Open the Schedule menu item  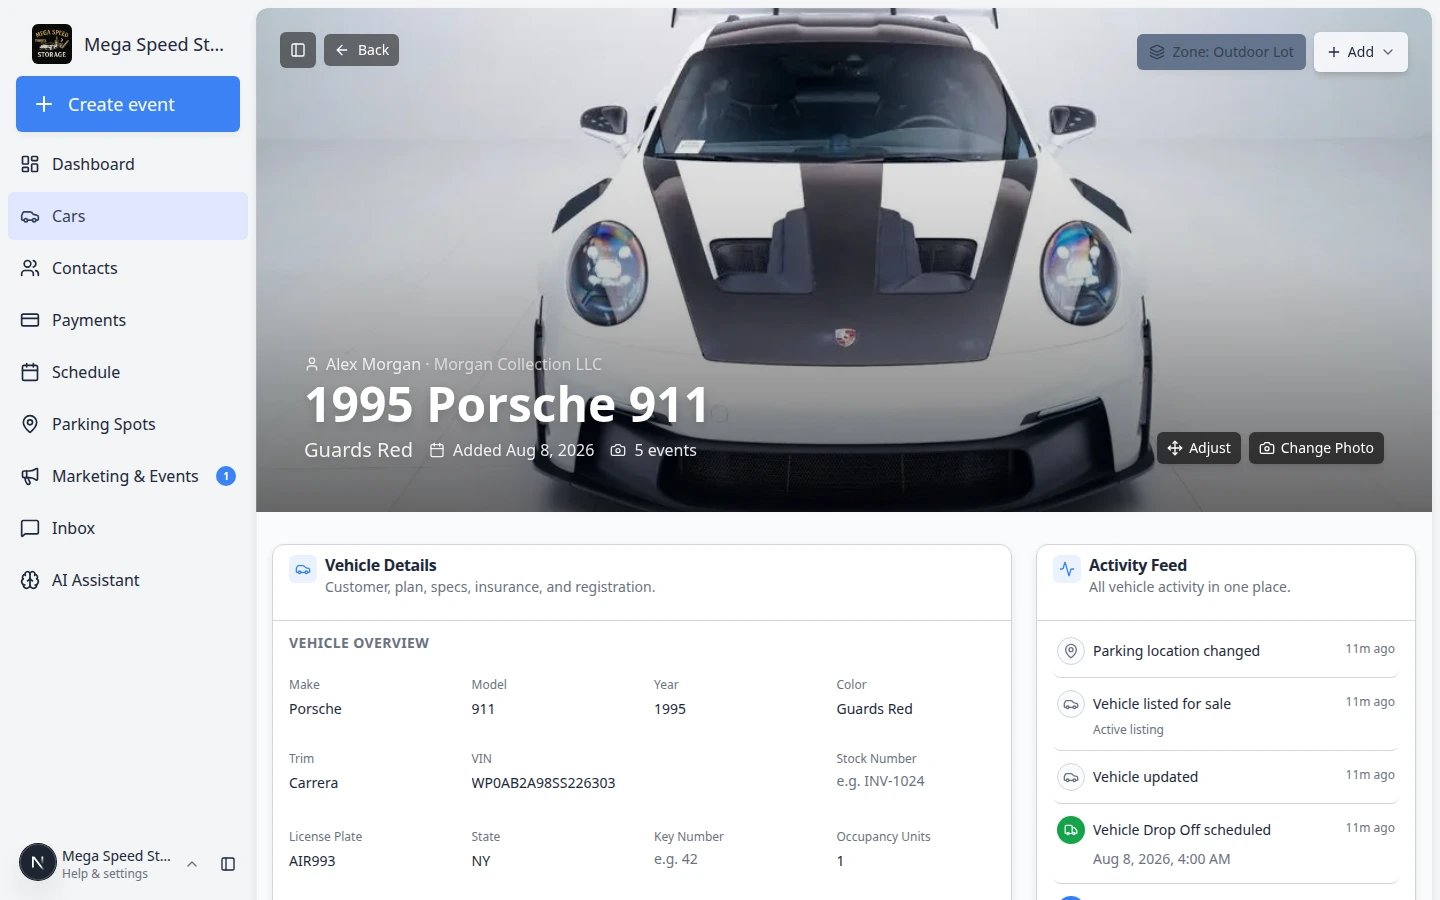(128, 372)
